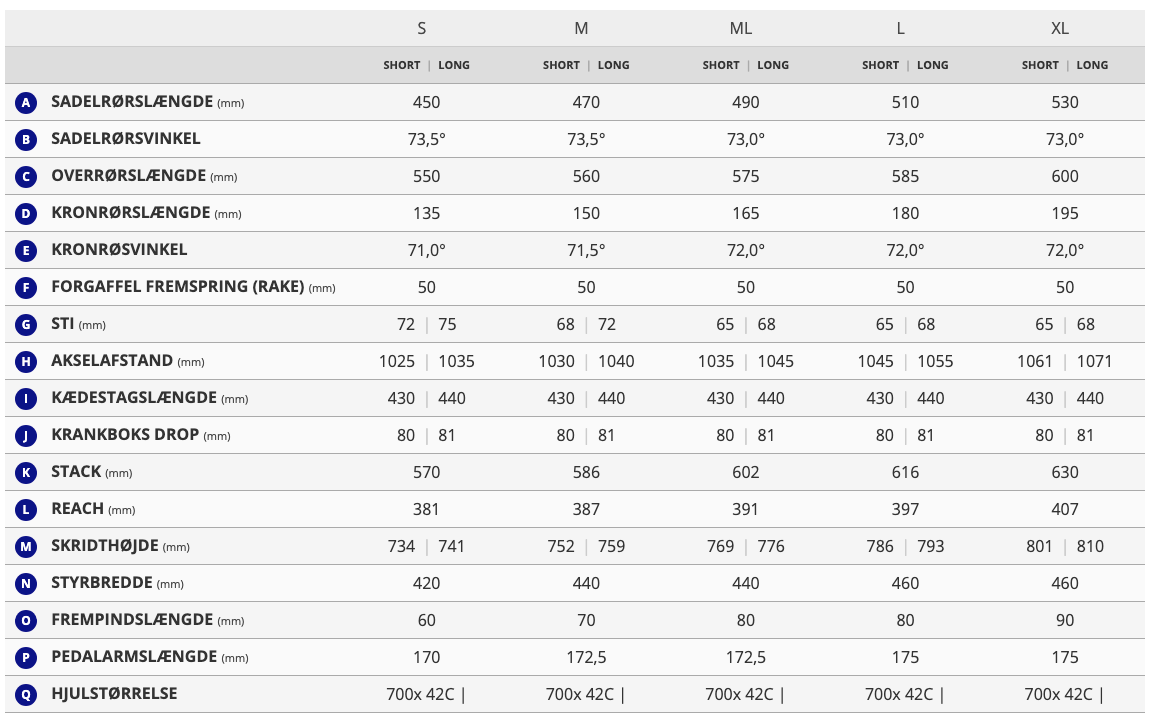Select the XL size column header

point(1059,28)
